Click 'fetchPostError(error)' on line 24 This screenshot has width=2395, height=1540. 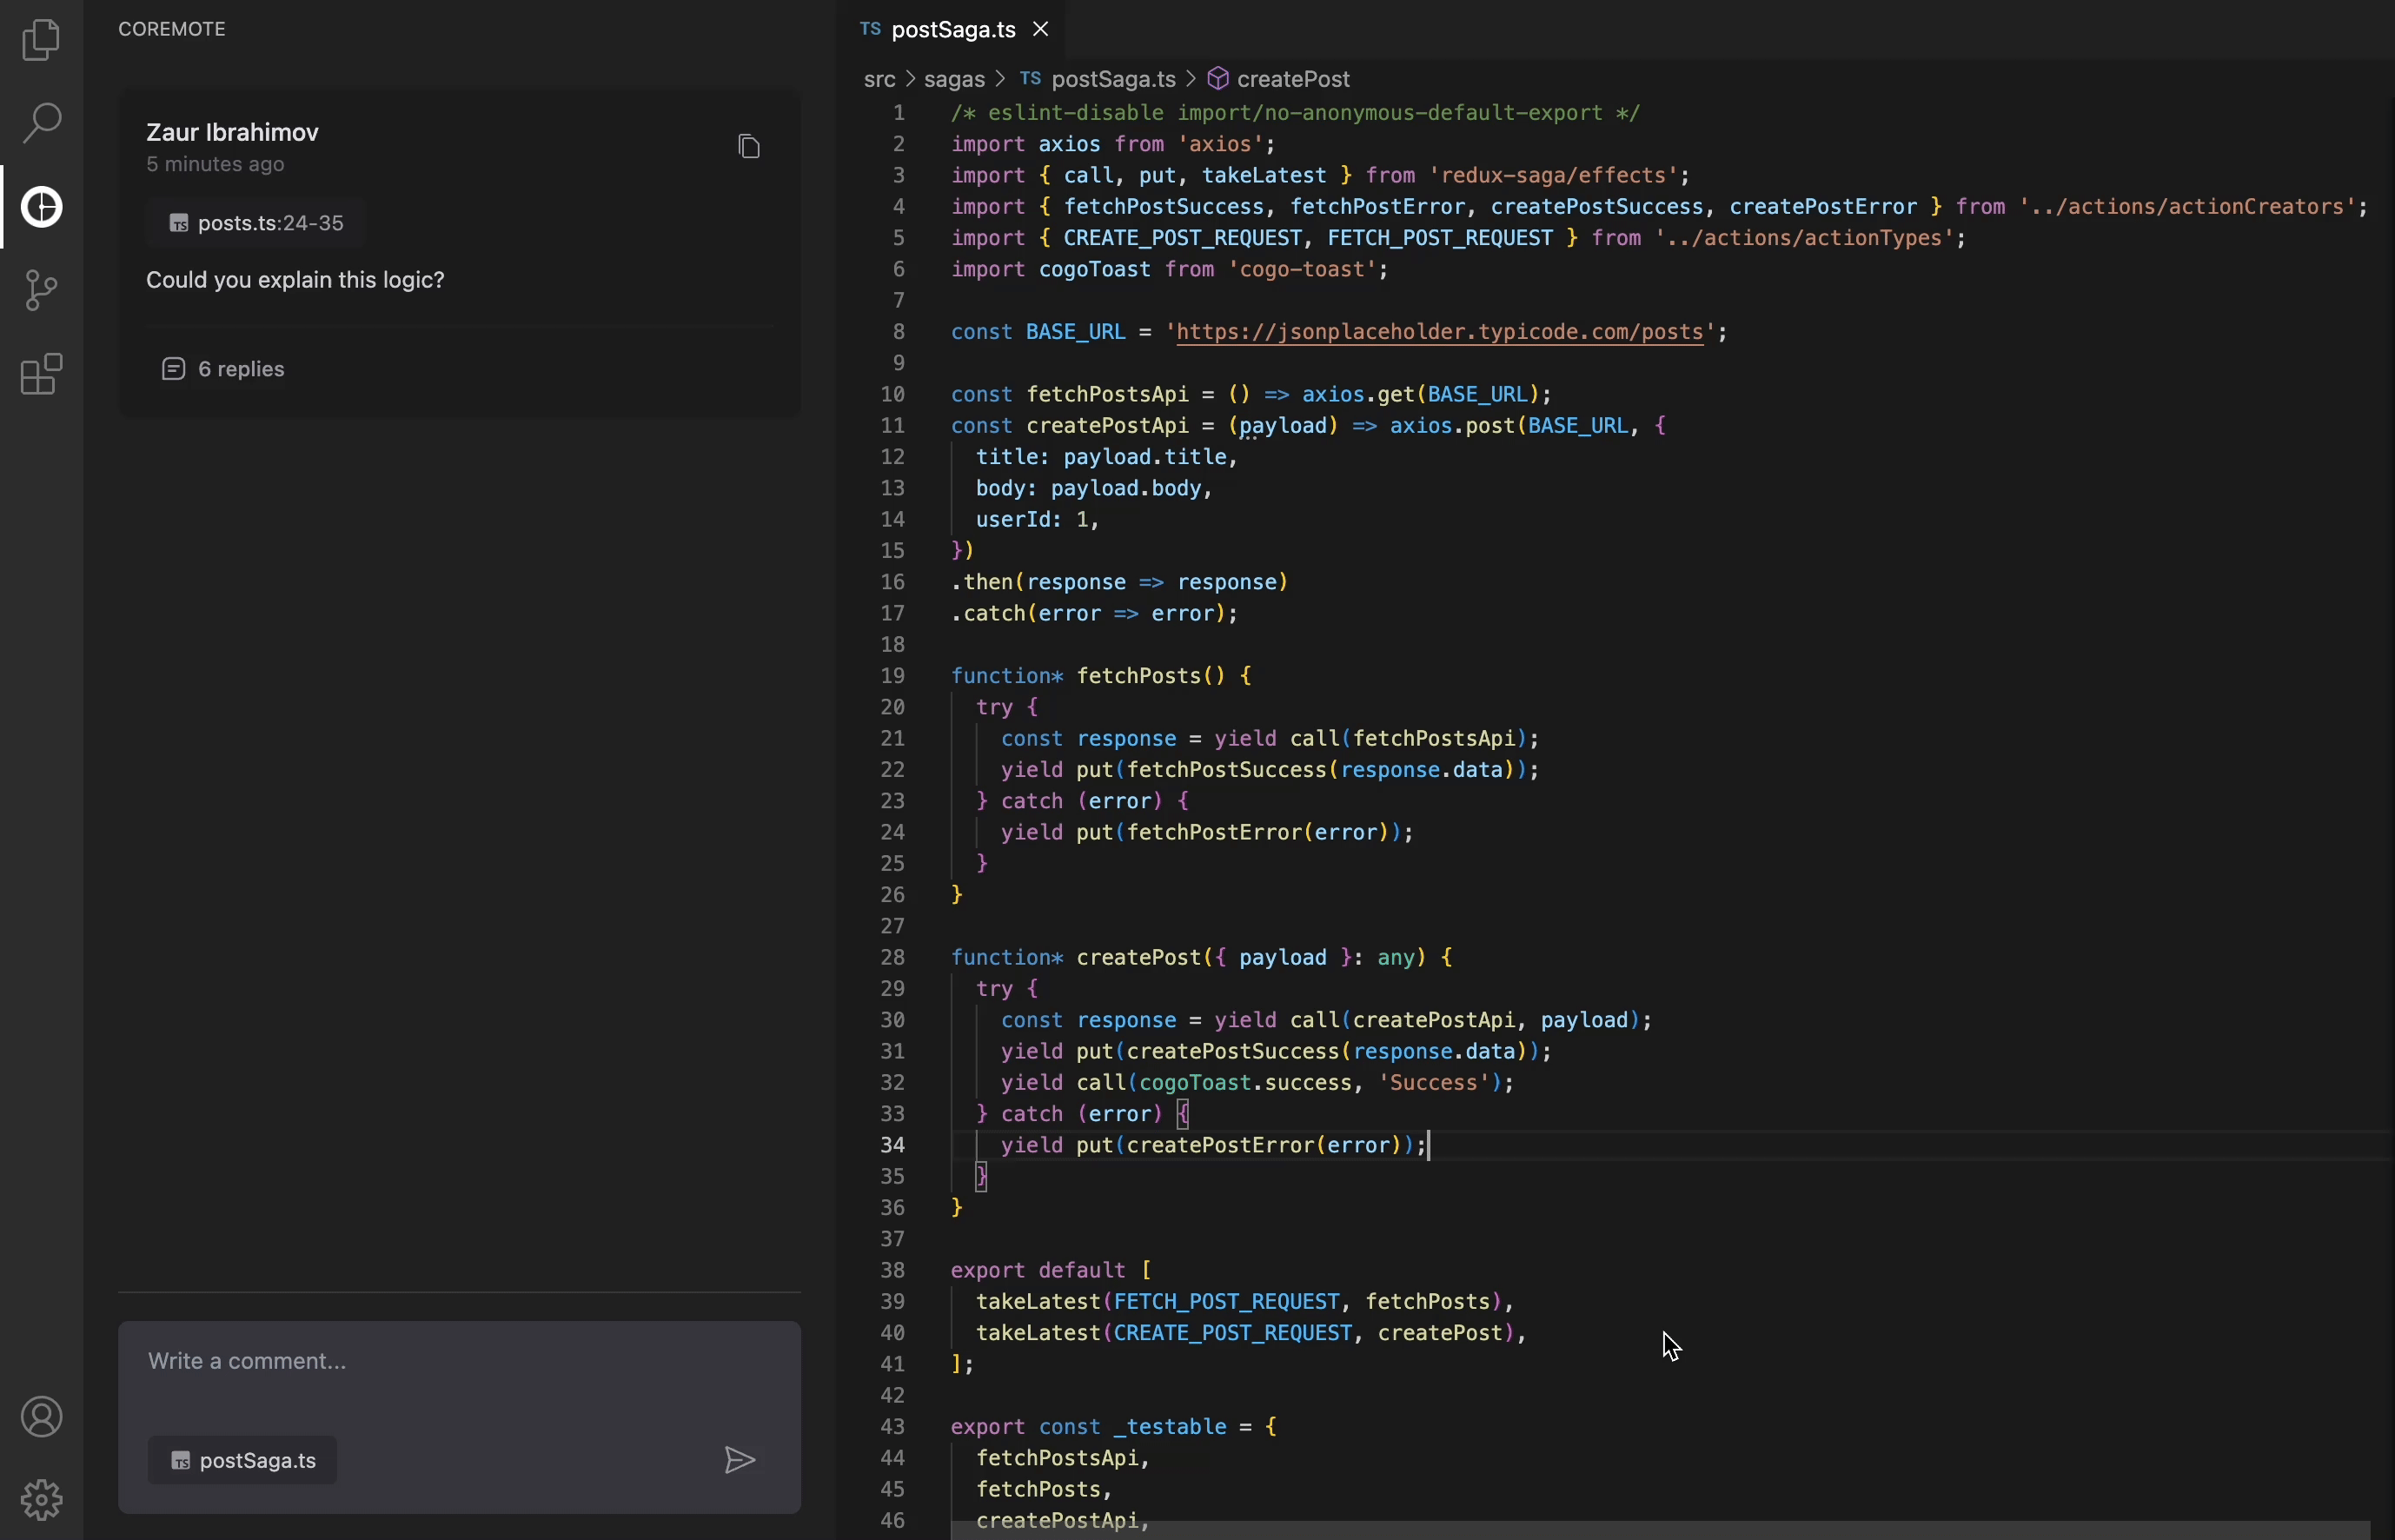point(1257,833)
